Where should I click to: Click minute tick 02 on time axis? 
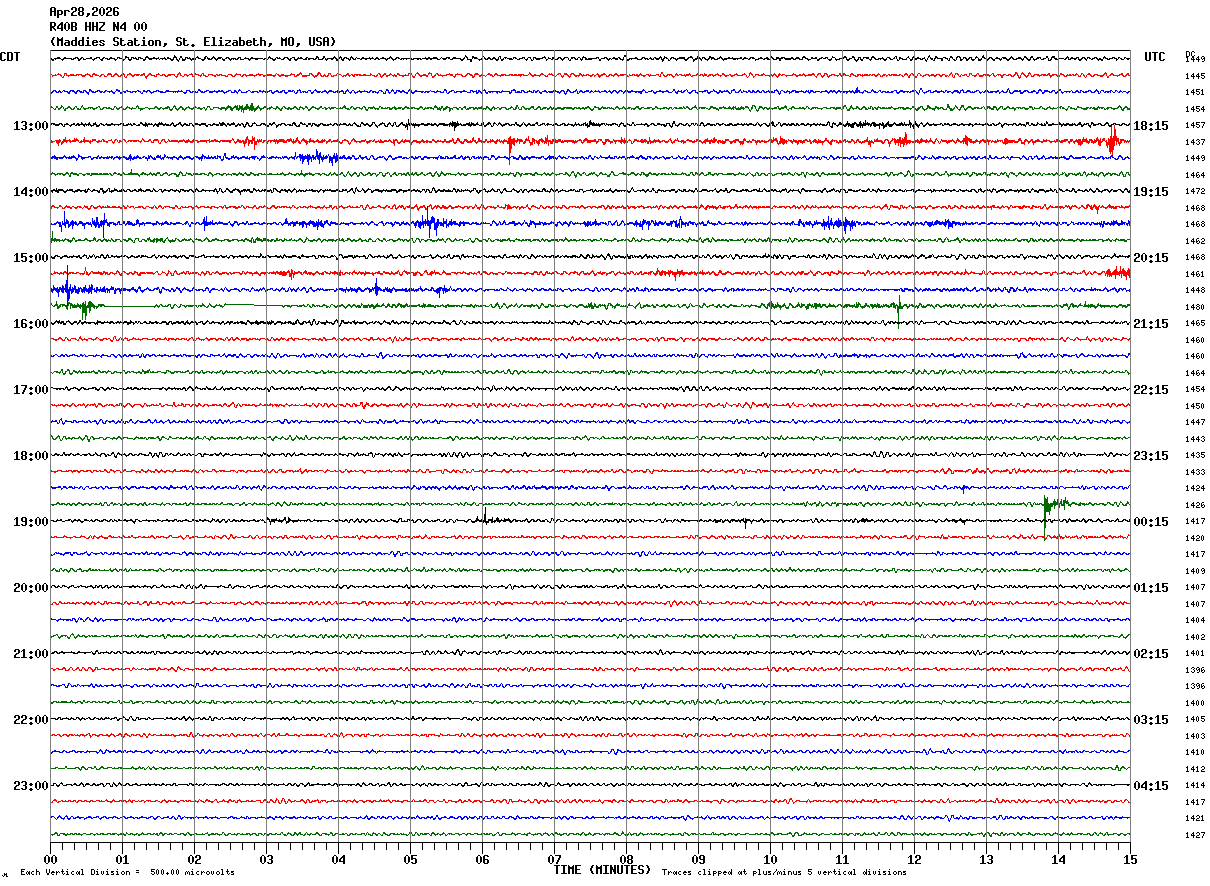194,859
